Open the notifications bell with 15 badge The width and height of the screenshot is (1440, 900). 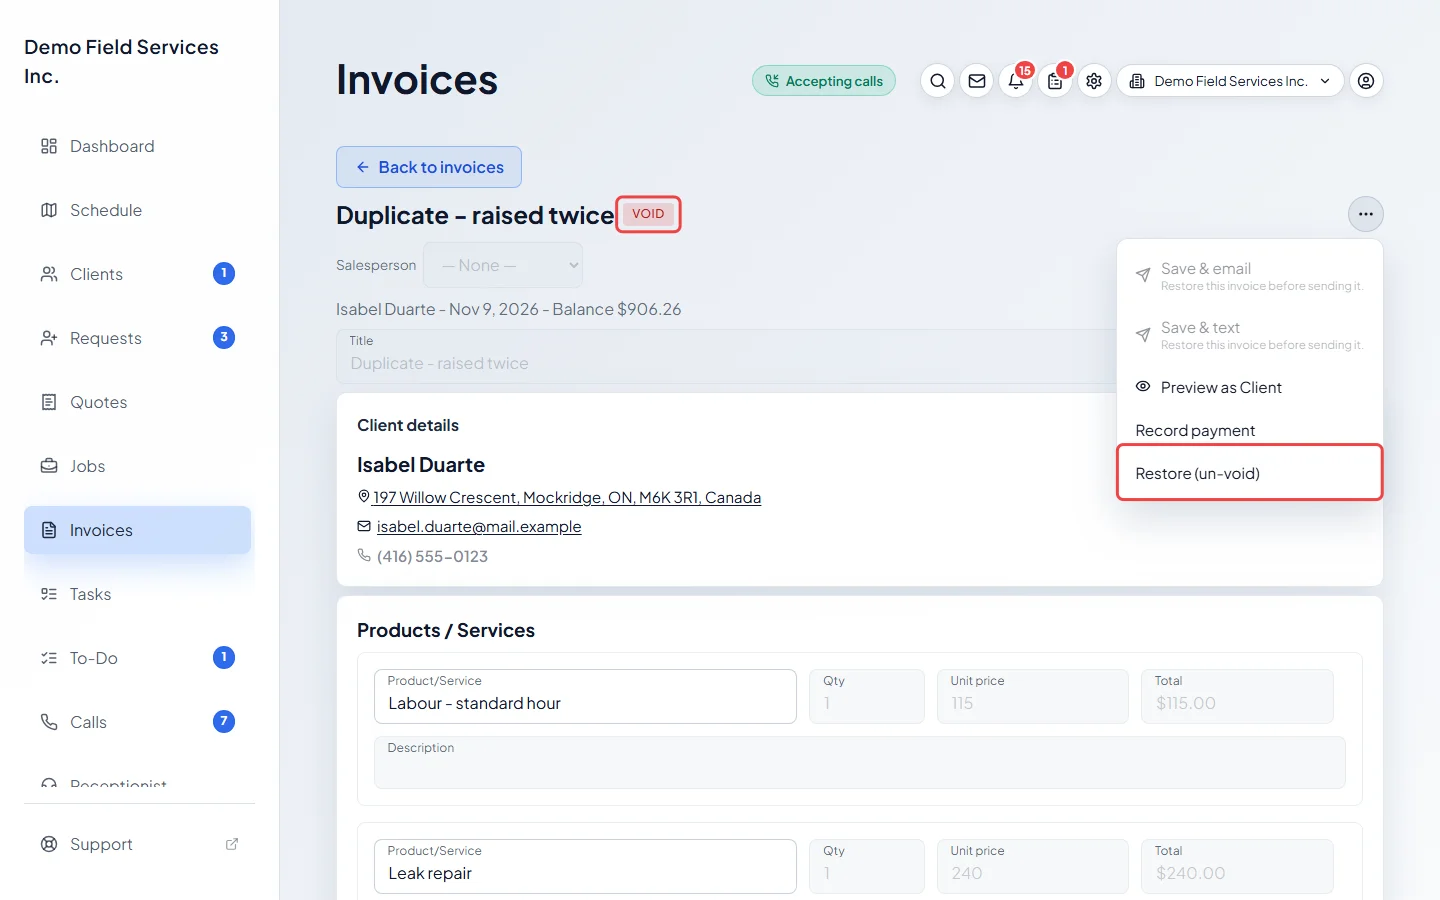[x=1016, y=81]
